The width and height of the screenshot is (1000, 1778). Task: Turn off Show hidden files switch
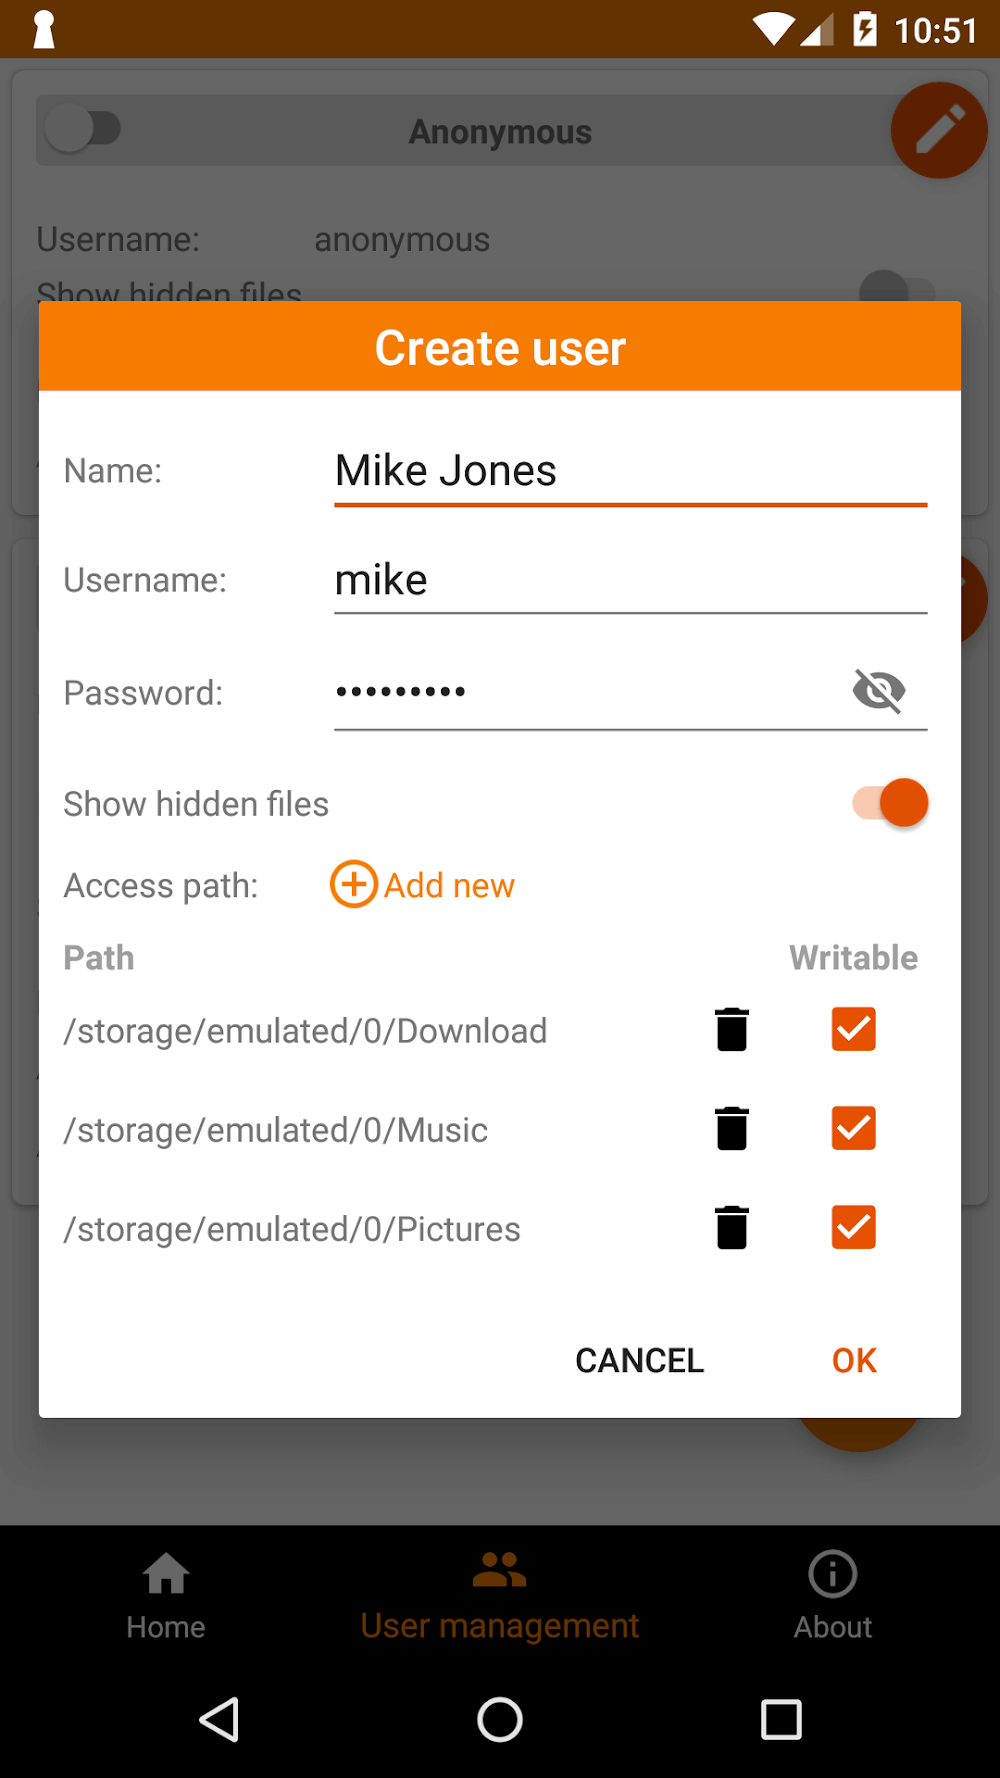(891, 803)
